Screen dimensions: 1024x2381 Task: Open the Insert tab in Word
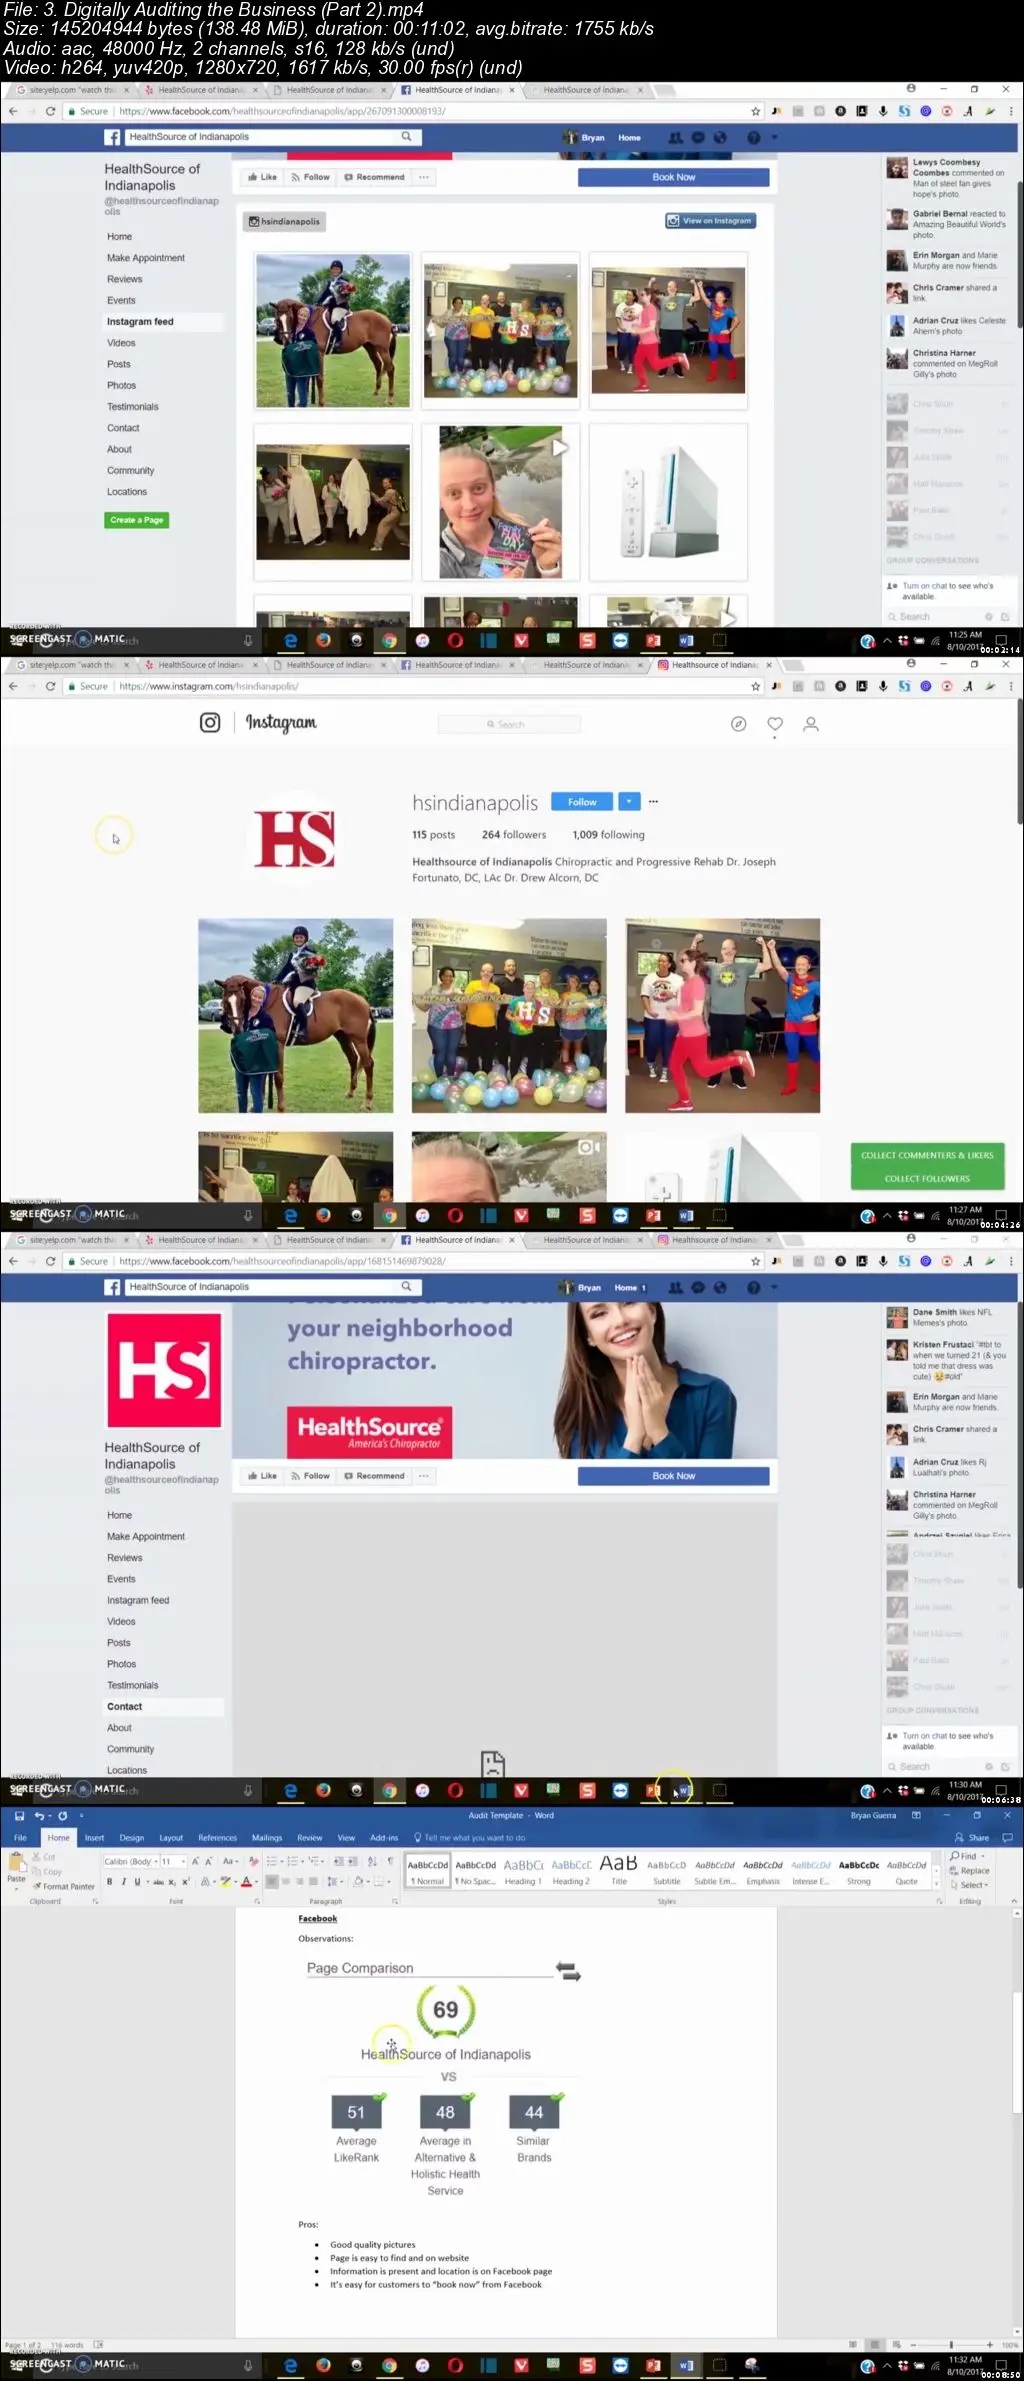(x=94, y=1837)
